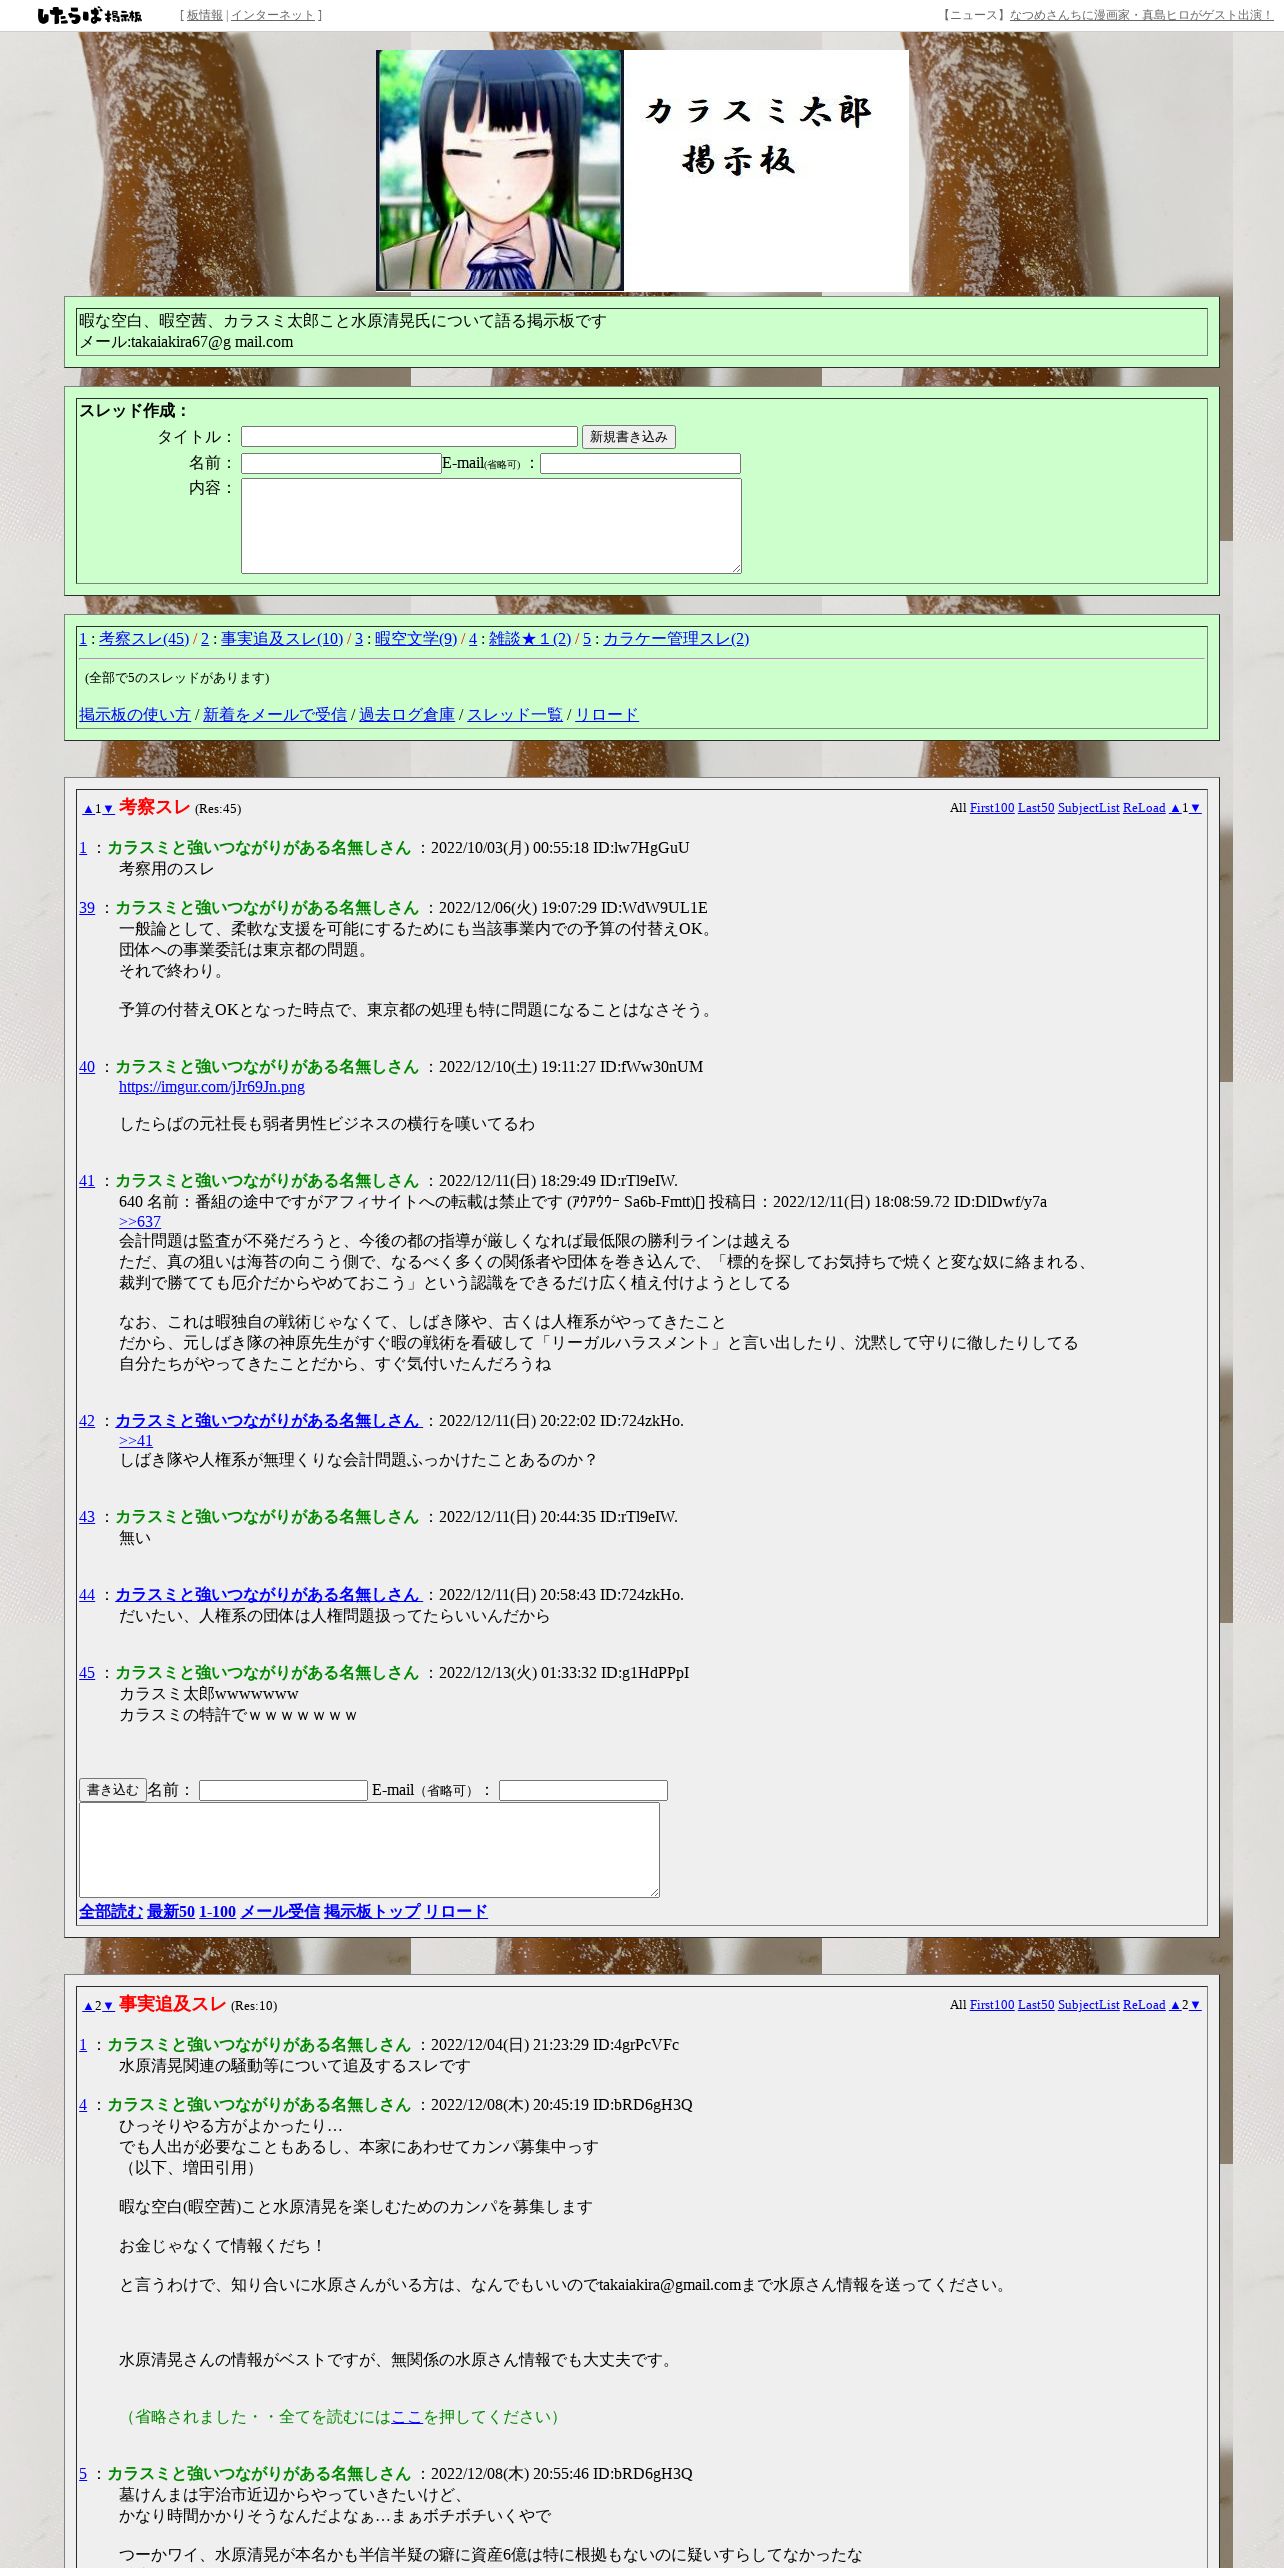Open post number 4 in 事実追及スレ
The image size is (1284, 2568).
(83, 2105)
